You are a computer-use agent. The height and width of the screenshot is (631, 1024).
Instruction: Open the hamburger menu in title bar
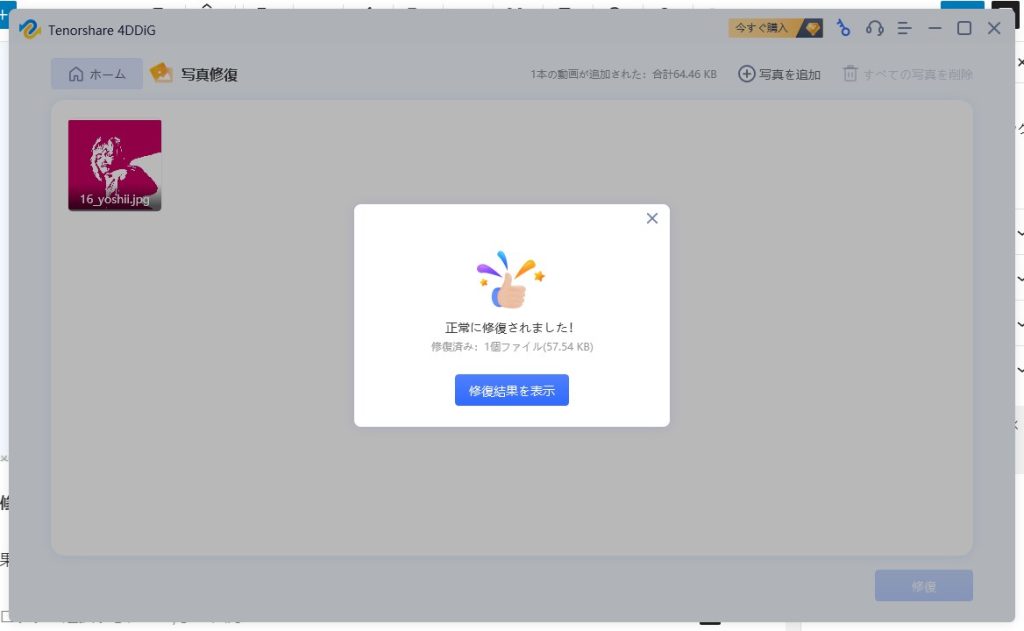pyautogui.click(x=904, y=29)
